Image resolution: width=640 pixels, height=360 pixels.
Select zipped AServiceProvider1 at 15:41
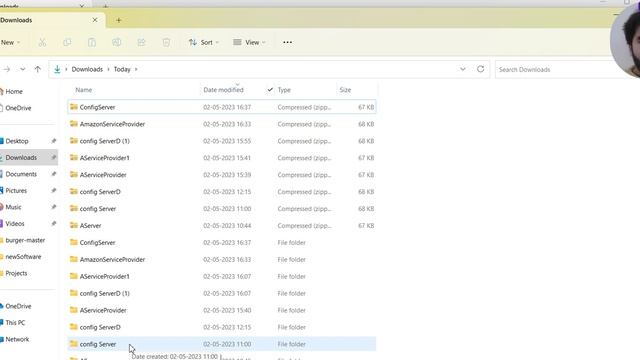(222, 158)
